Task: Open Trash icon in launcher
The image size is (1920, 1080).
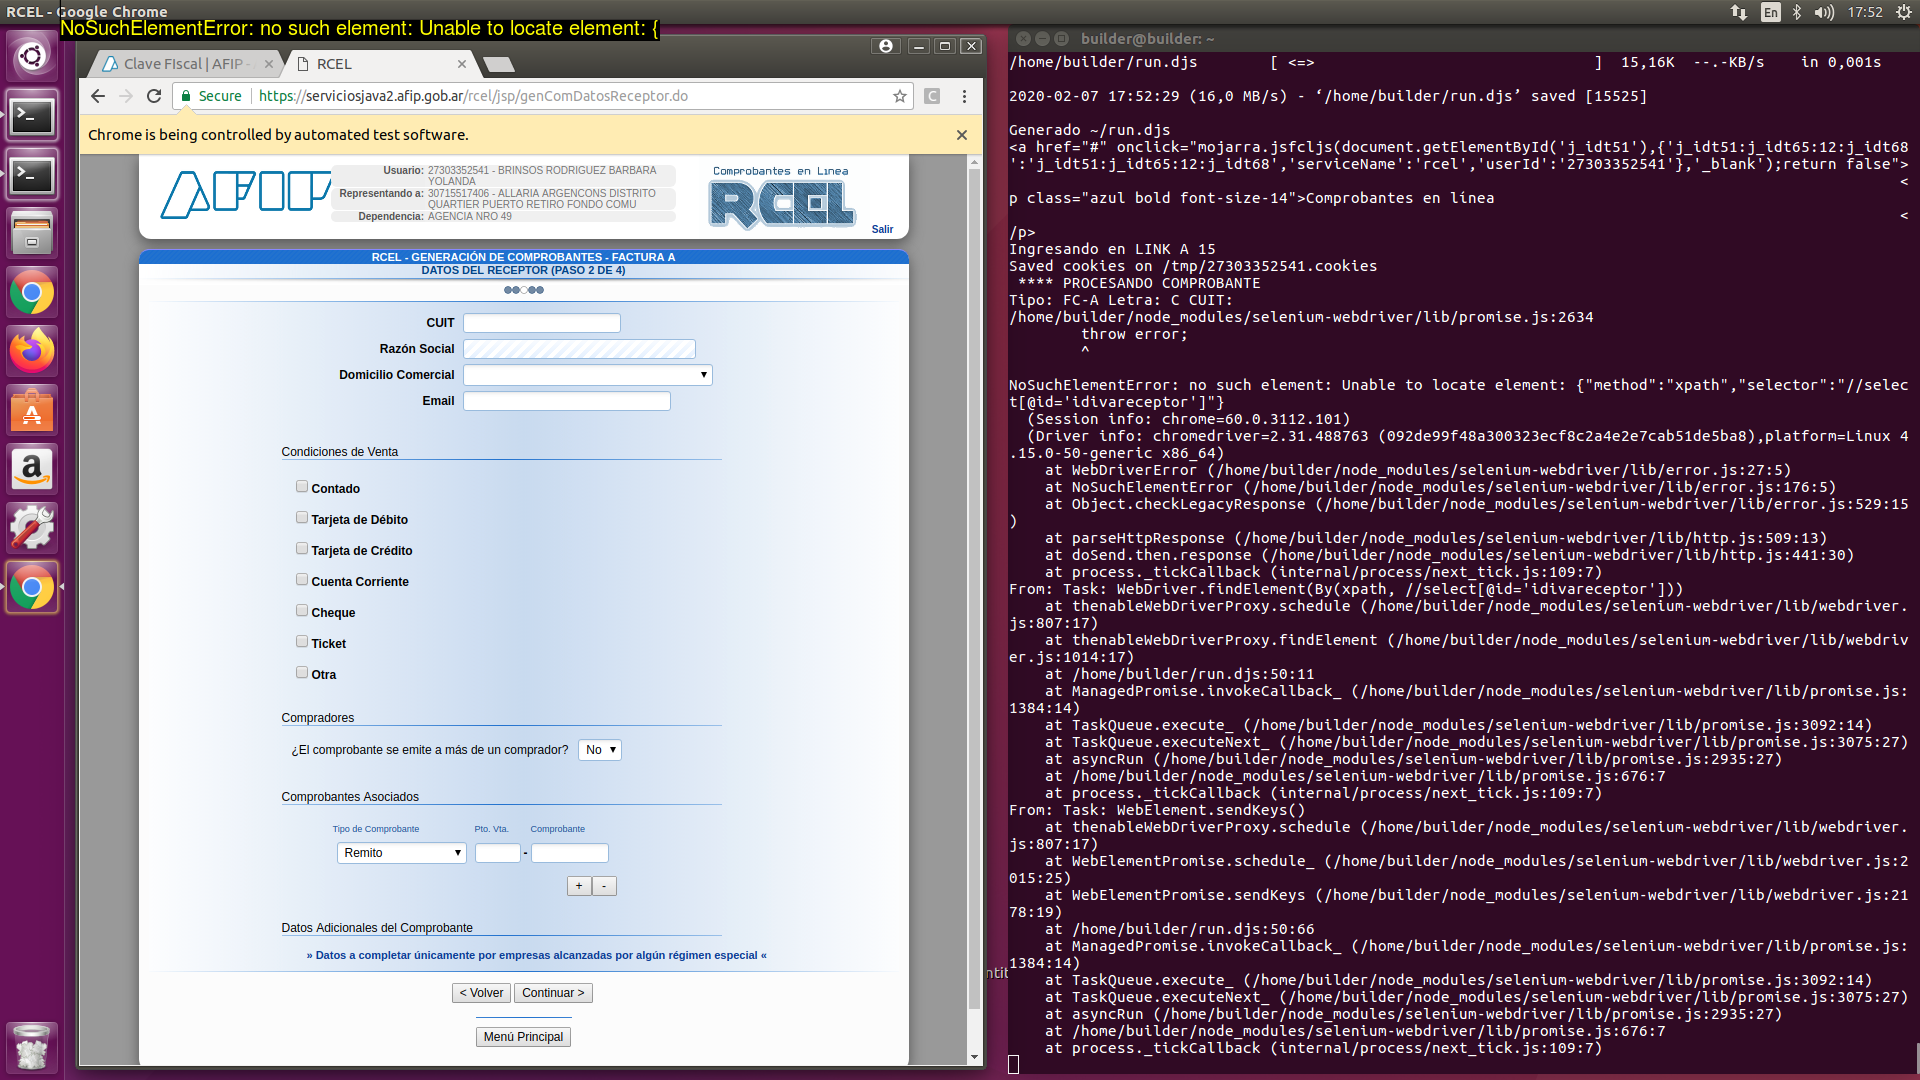Action: click(x=32, y=1047)
